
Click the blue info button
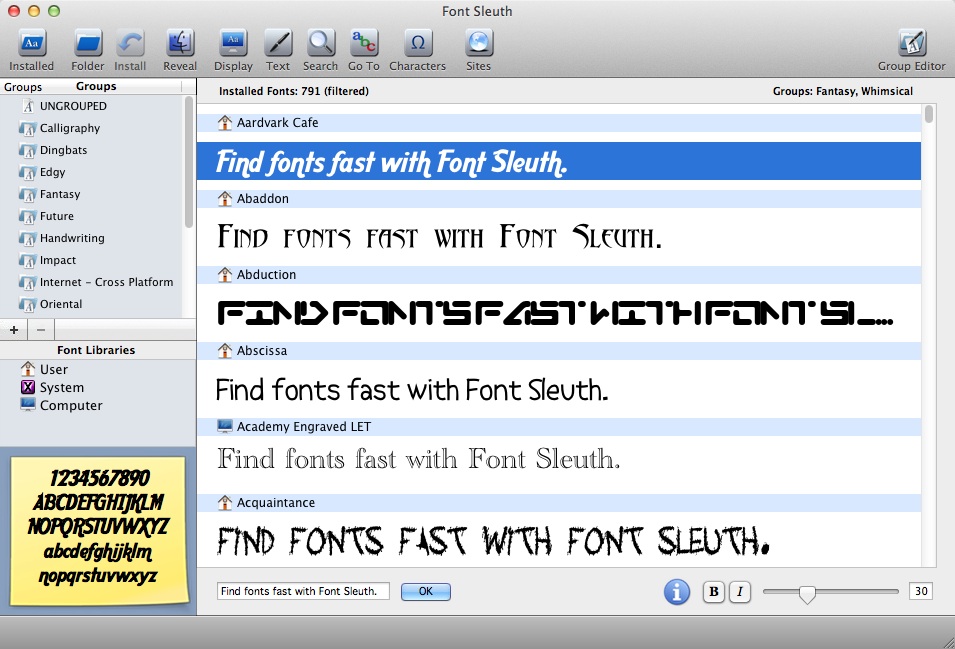pos(677,591)
